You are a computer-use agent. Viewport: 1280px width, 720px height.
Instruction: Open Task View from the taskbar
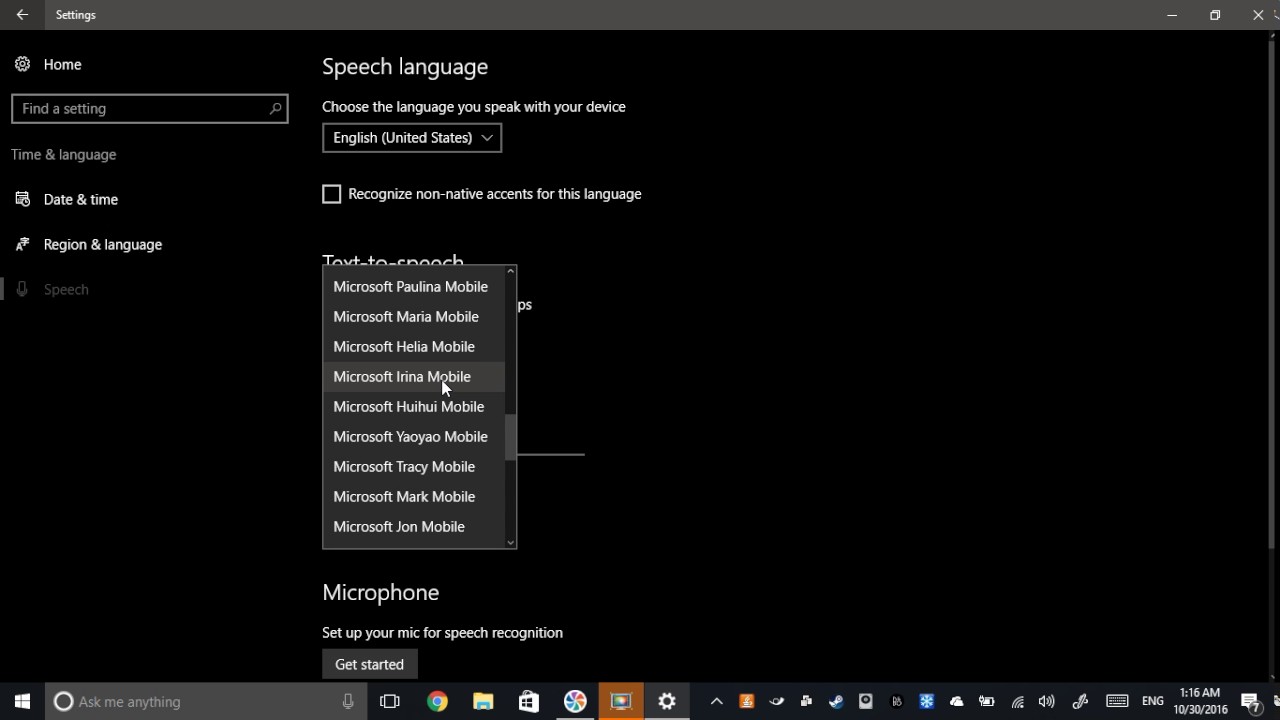tap(390, 702)
